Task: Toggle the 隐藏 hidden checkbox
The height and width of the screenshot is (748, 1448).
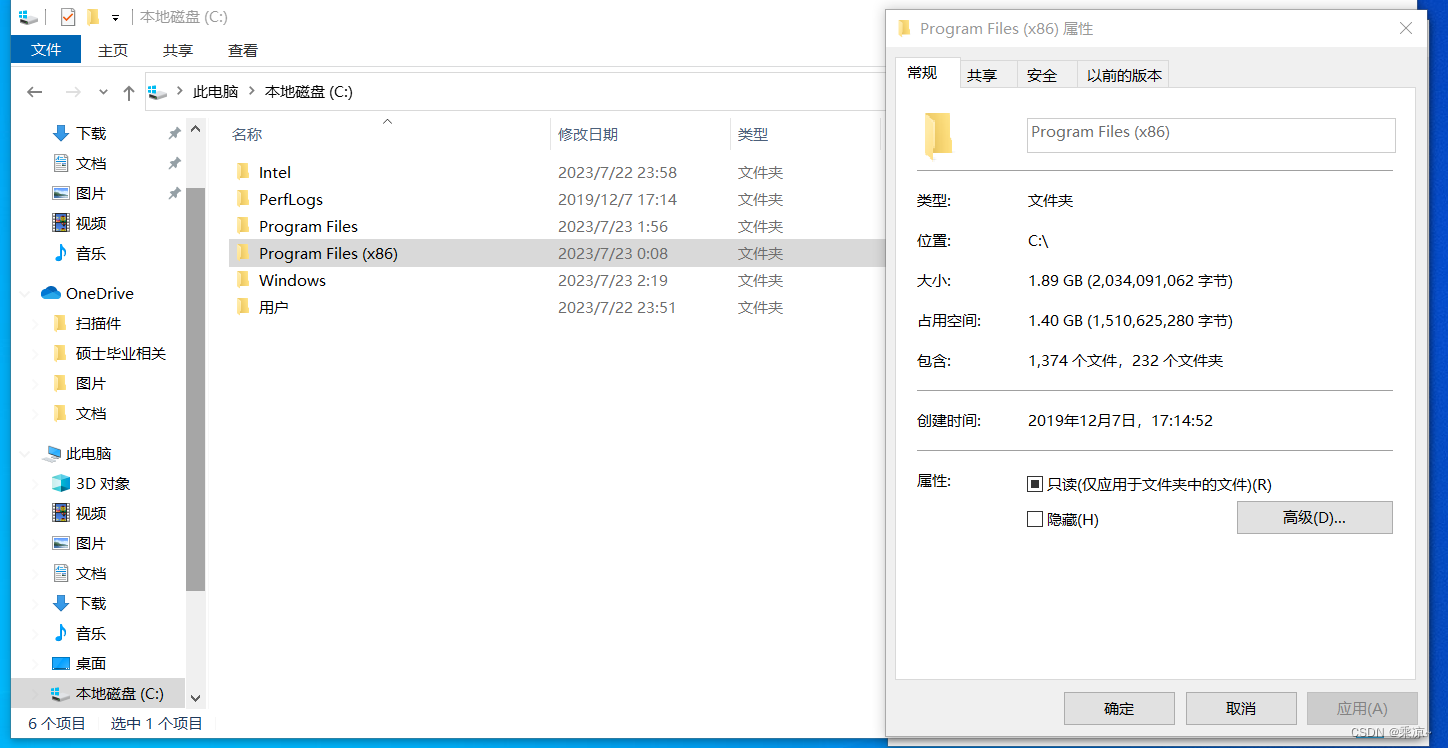Action: (x=1035, y=519)
